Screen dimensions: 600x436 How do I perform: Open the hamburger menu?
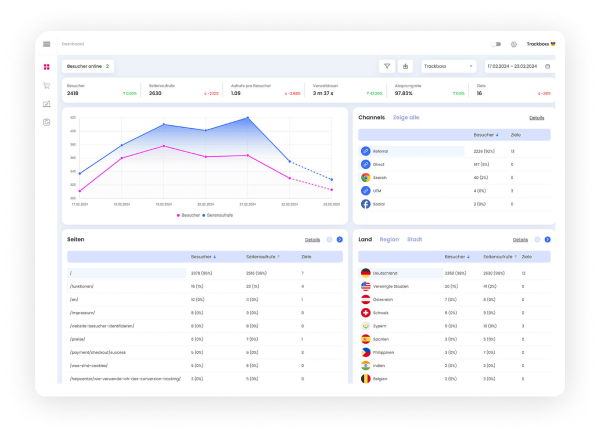46,44
